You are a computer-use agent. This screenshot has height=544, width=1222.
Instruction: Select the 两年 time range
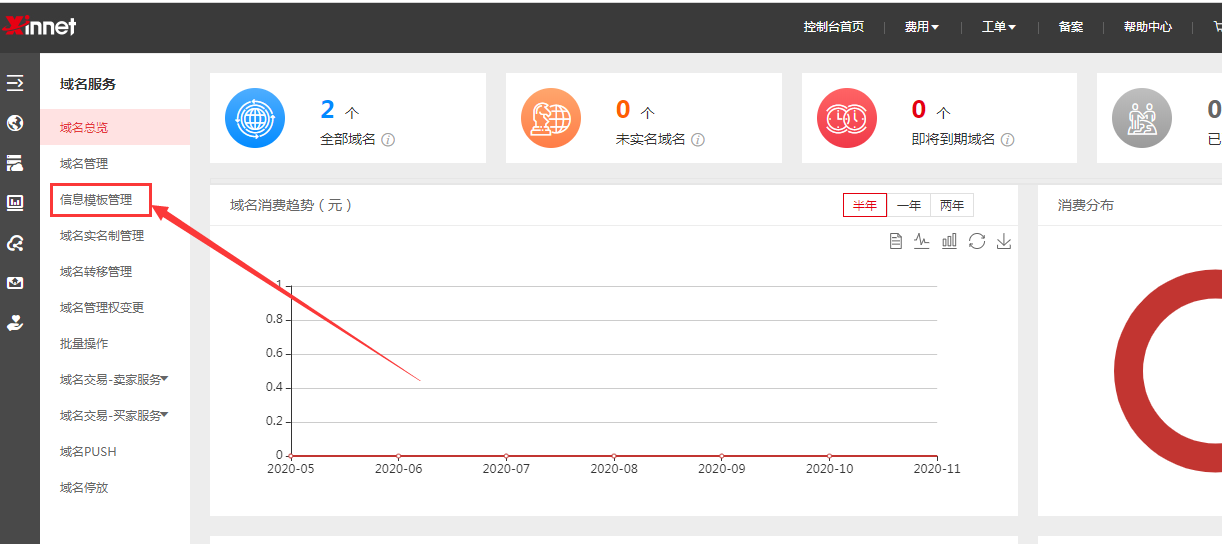952,205
